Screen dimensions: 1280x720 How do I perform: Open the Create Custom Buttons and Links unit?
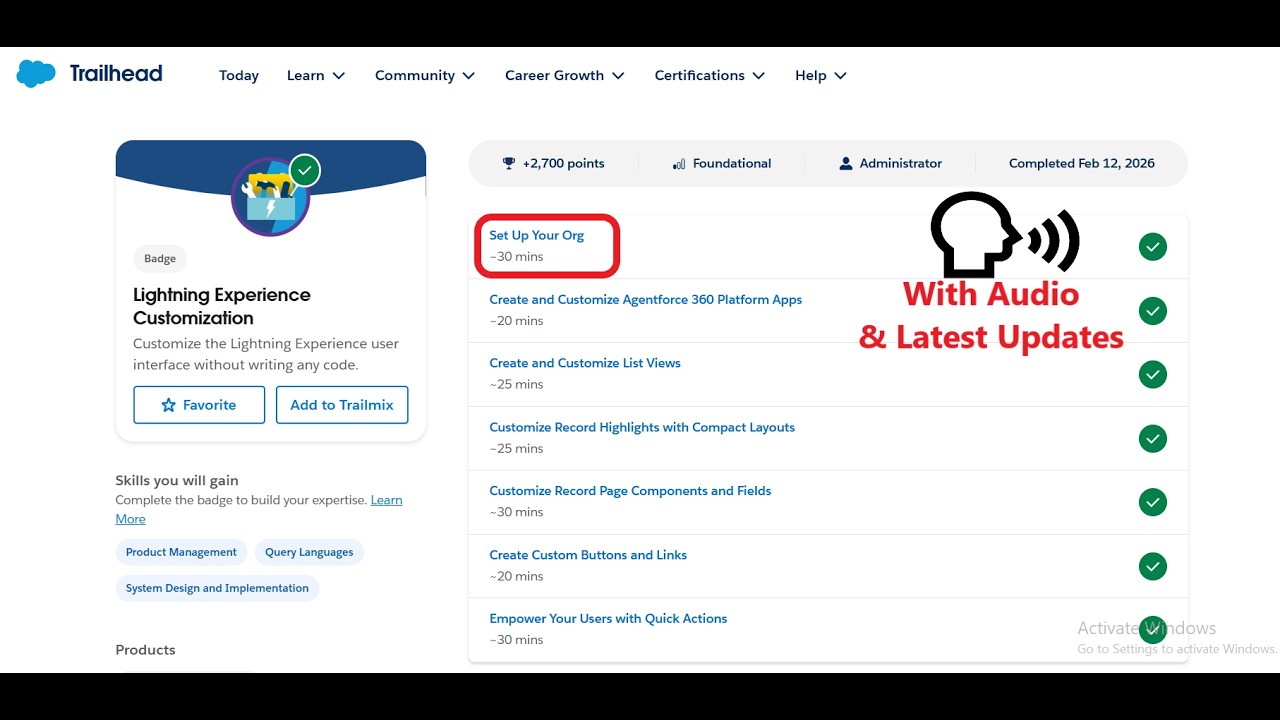[588, 555]
